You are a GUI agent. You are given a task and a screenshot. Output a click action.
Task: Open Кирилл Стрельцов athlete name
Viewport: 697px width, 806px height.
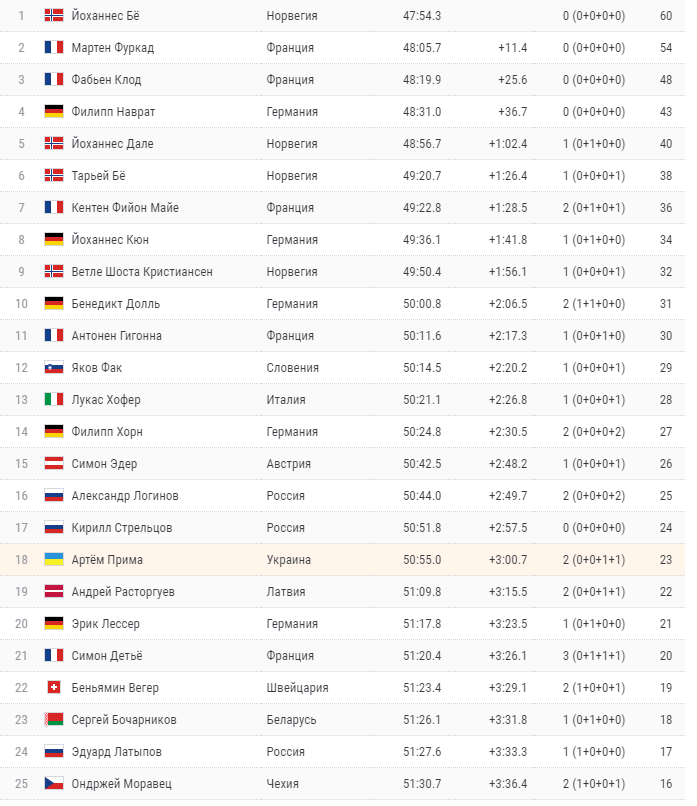click(122, 528)
